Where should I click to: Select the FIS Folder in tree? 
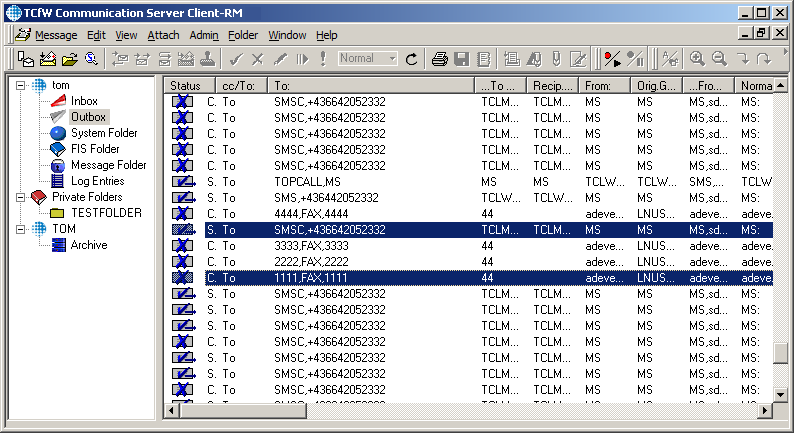(96, 149)
